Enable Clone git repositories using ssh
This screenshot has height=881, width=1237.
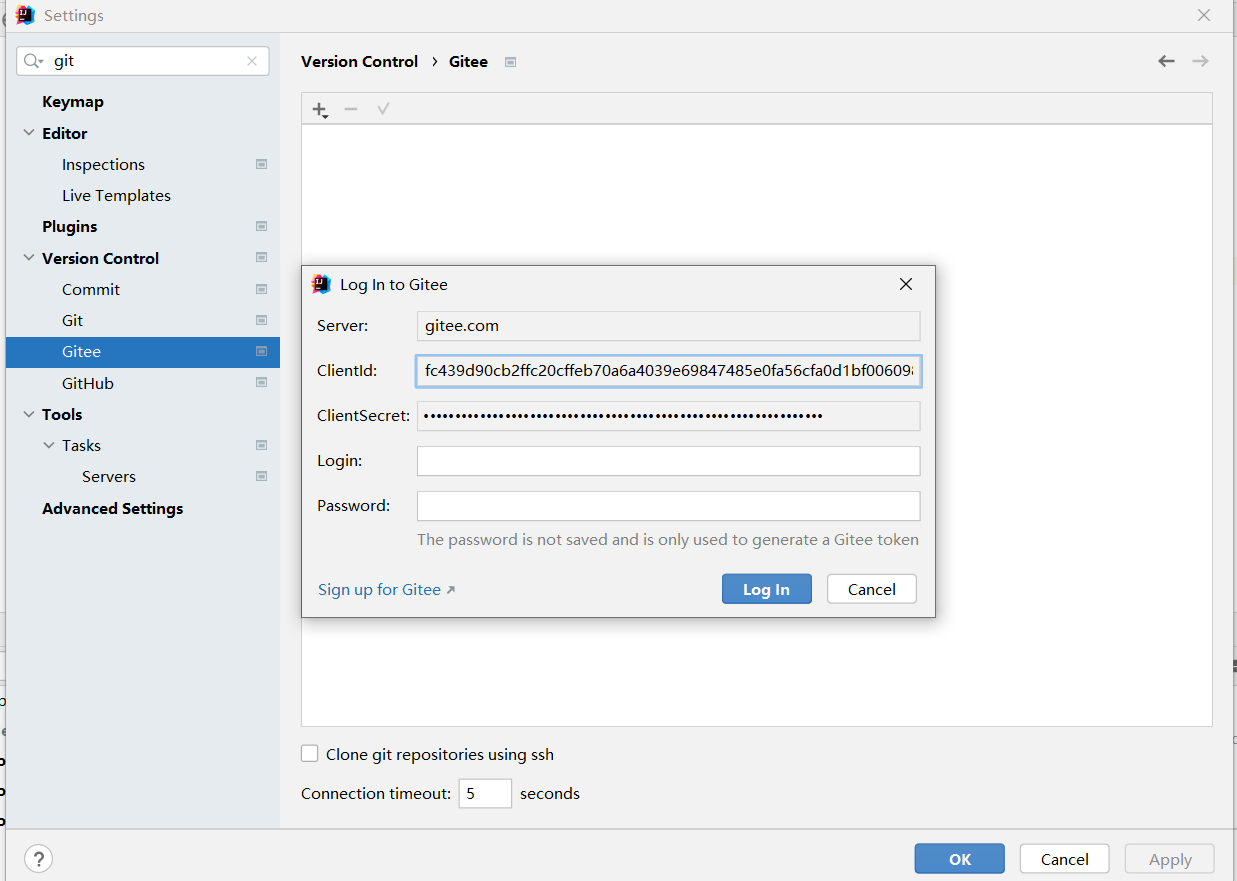click(x=310, y=754)
